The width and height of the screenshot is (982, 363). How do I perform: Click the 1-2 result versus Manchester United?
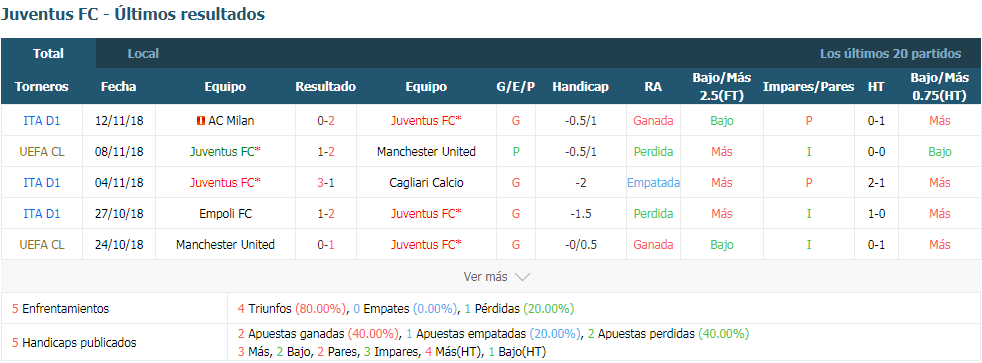[326, 151]
